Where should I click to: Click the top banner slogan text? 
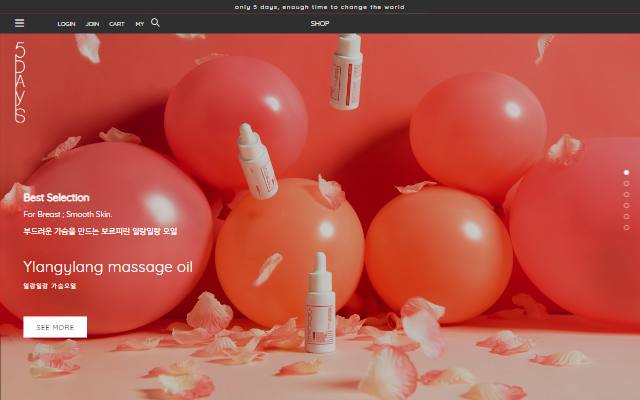(320, 7)
